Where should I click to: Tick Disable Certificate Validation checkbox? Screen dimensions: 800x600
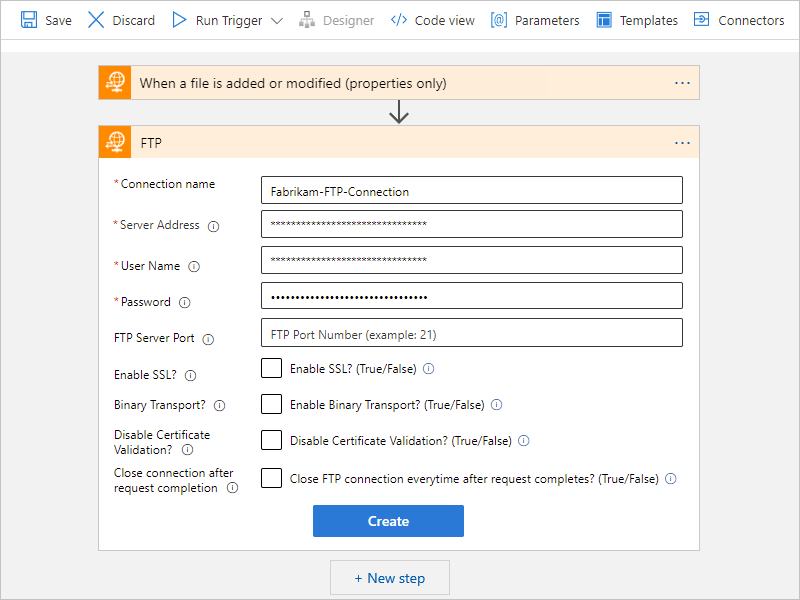tap(271, 440)
